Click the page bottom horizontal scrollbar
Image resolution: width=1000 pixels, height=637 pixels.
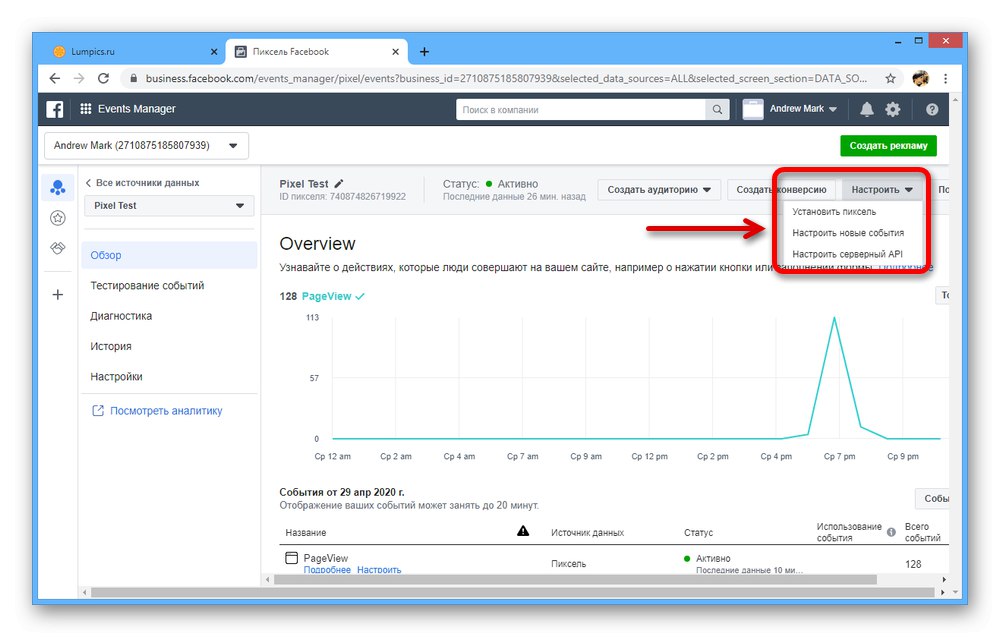tap(513, 592)
